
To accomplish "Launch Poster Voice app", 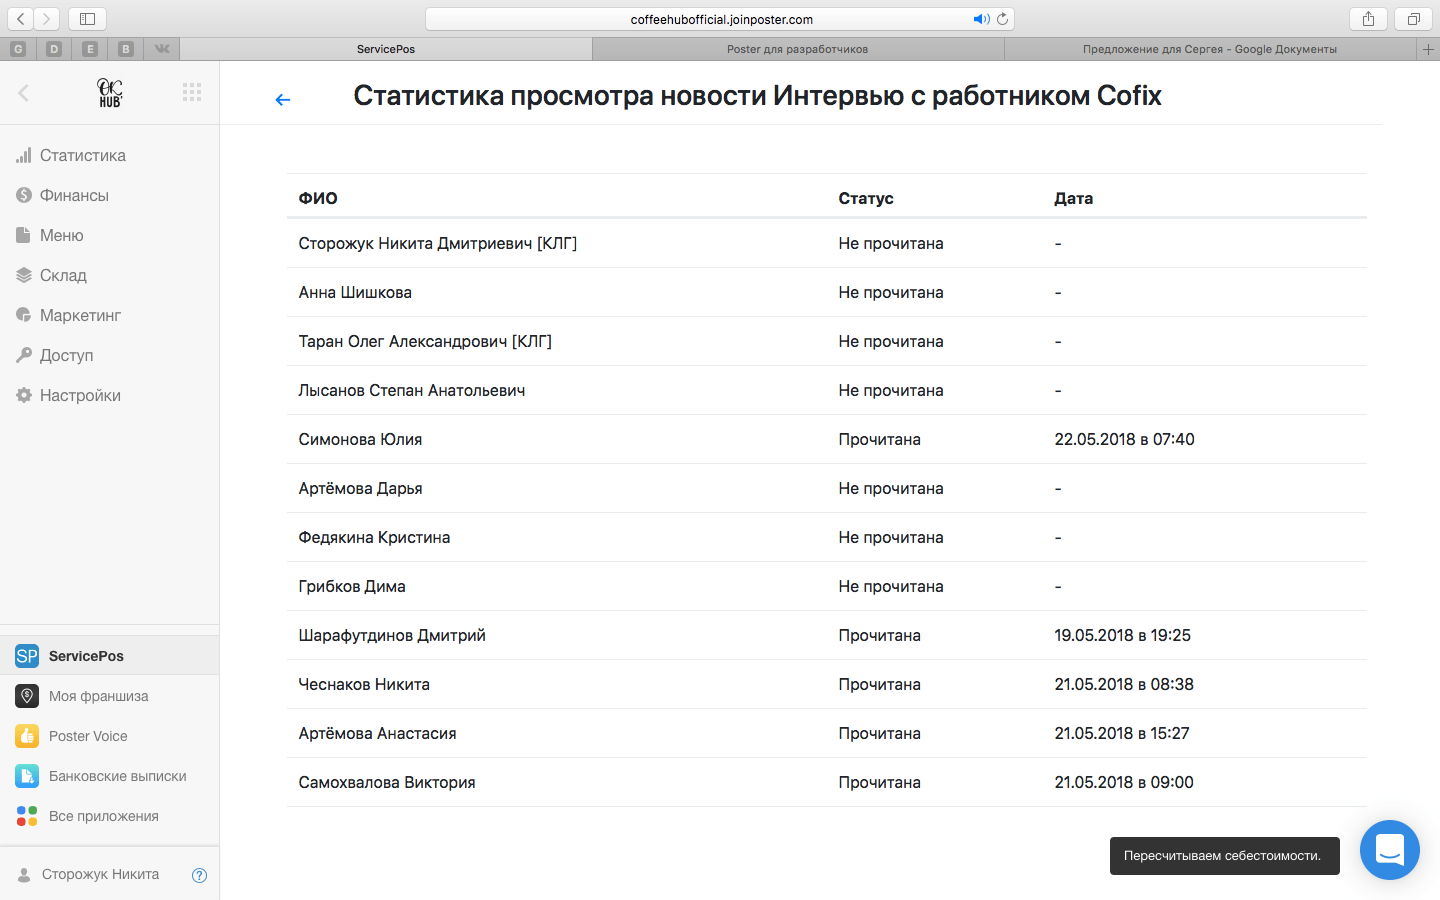I will click(x=88, y=736).
